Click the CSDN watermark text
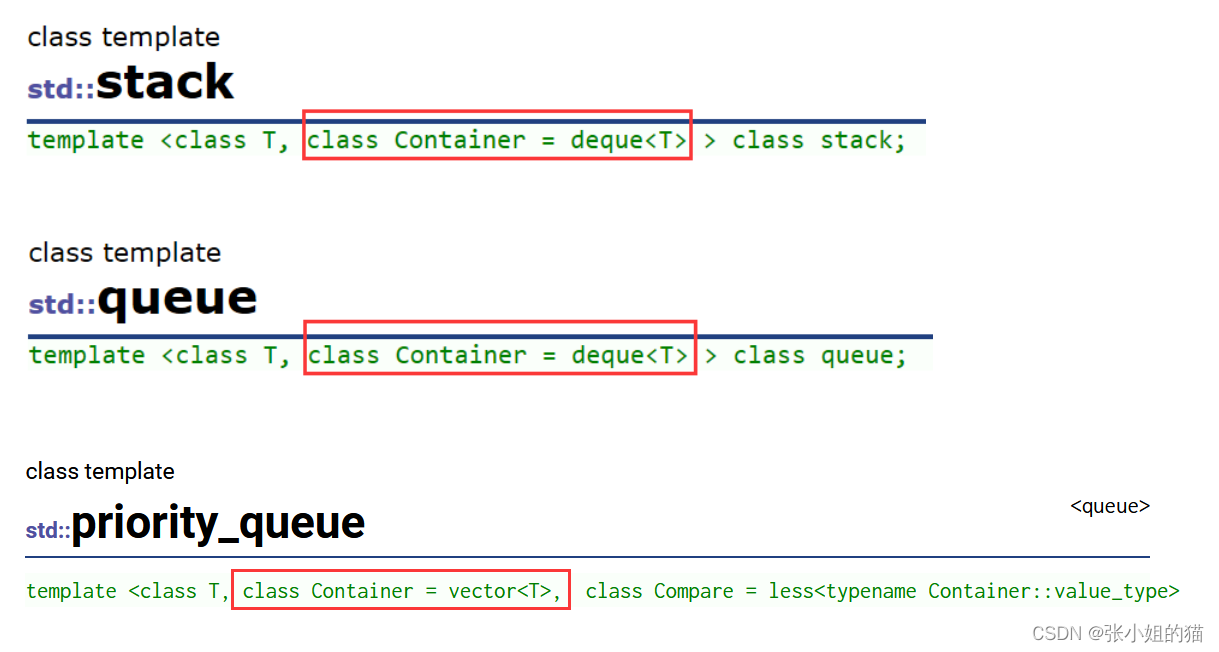 pos(1117,633)
